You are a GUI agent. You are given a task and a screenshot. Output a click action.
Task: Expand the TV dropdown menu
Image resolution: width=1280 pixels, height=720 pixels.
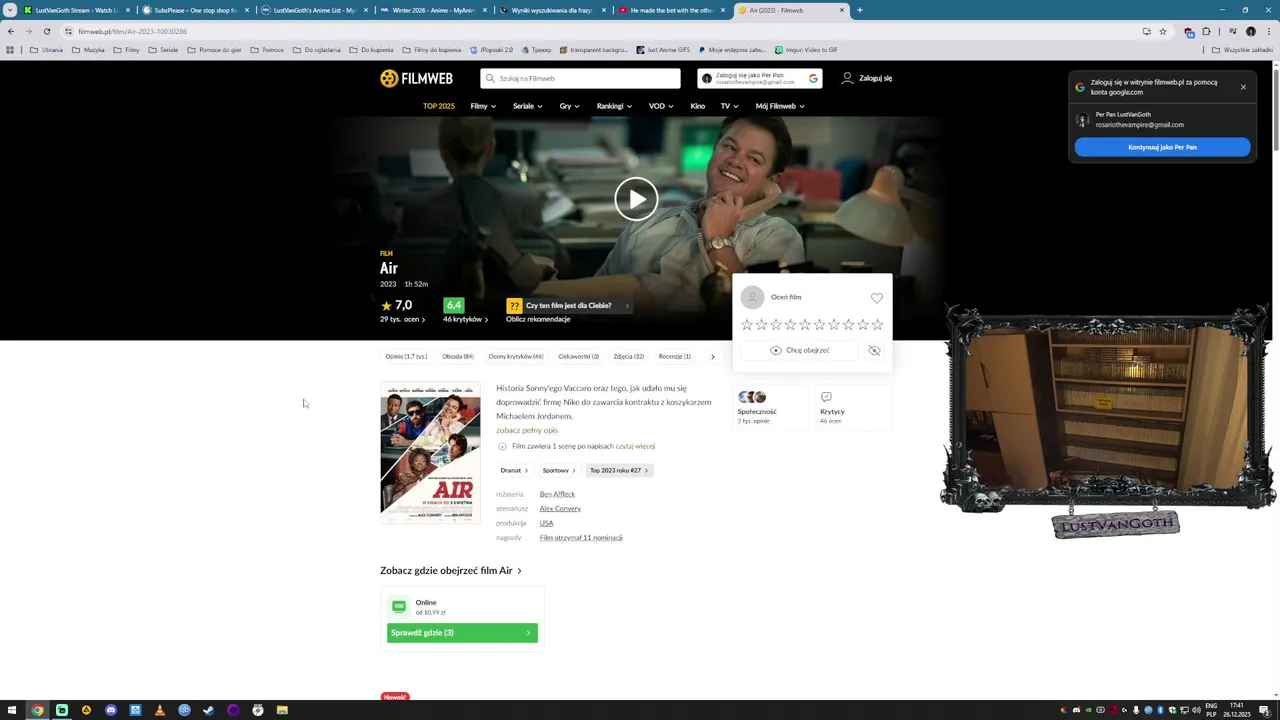(x=729, y=106)
